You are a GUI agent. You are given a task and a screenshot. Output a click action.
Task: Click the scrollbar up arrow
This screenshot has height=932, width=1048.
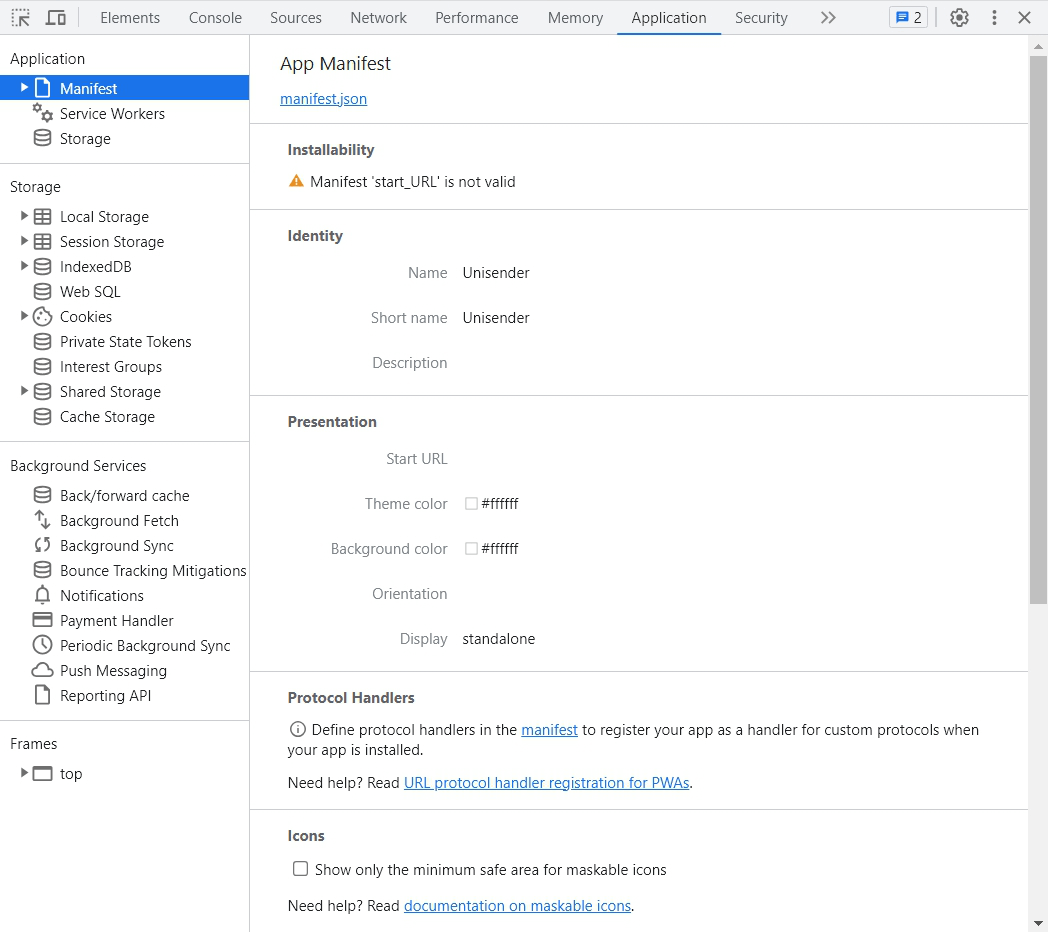[x=1038, y=46]
